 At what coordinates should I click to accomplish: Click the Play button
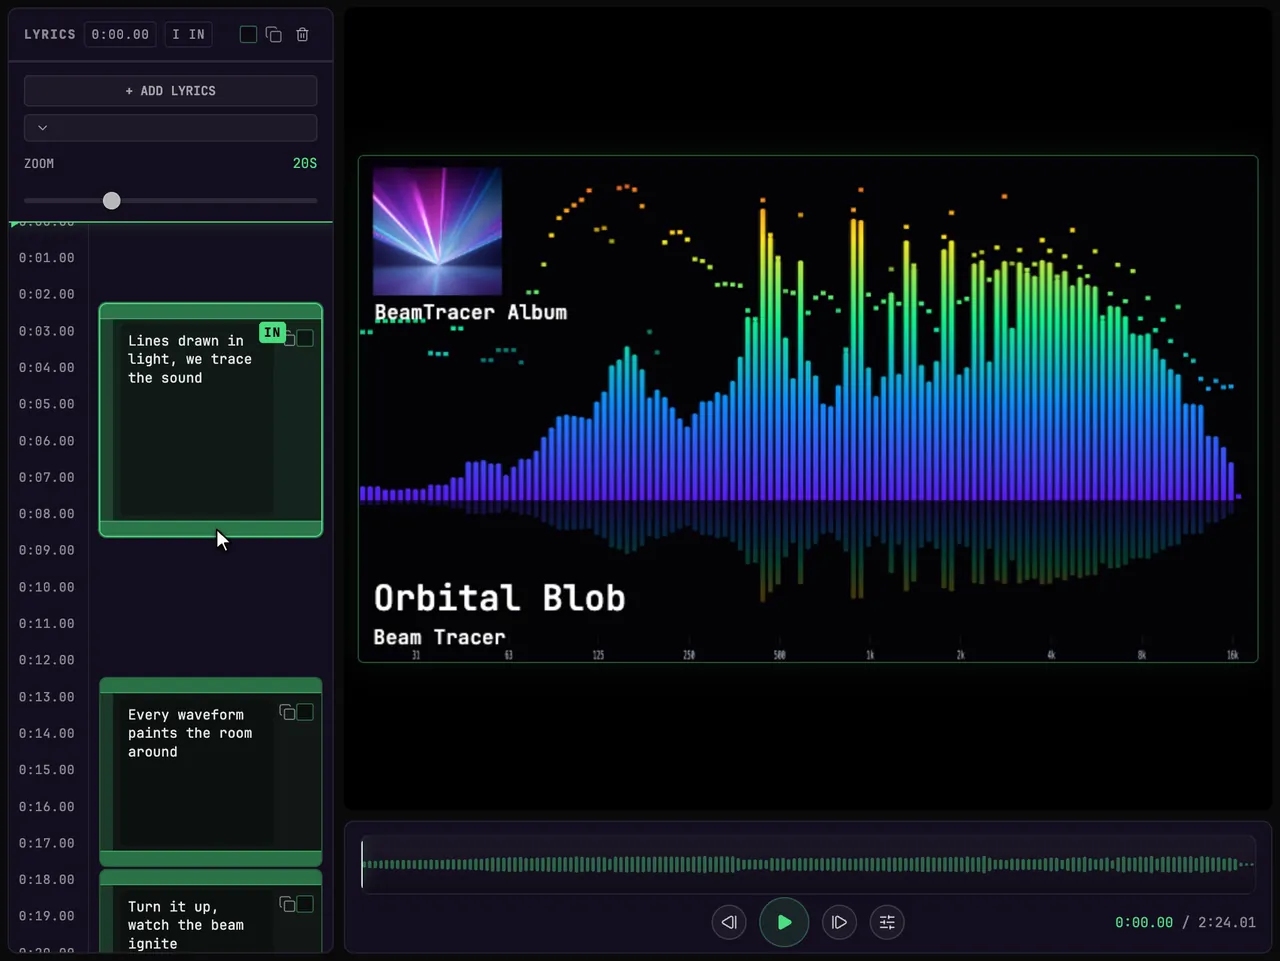[x=784, y=922]
